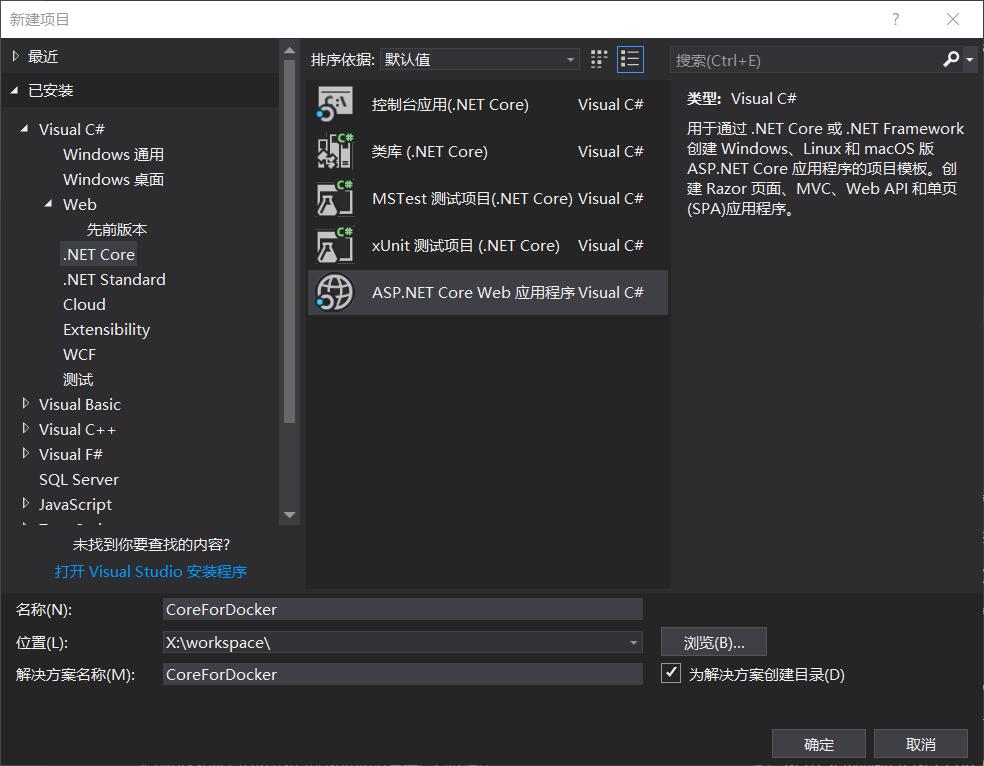Toggle the create directory for solution checkbox
The height and width of the screenshot is (766, 984).
(672, 673)
